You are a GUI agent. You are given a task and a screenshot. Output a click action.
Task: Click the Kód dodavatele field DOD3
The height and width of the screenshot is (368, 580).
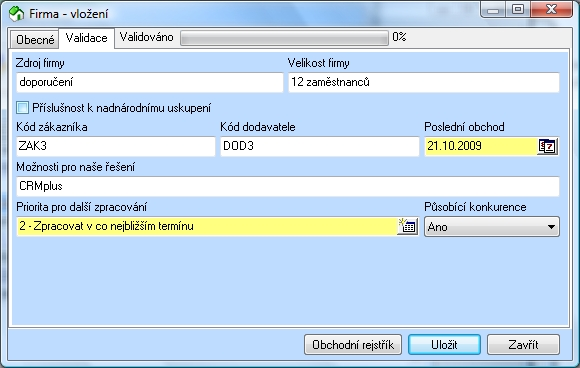(320, 146)
